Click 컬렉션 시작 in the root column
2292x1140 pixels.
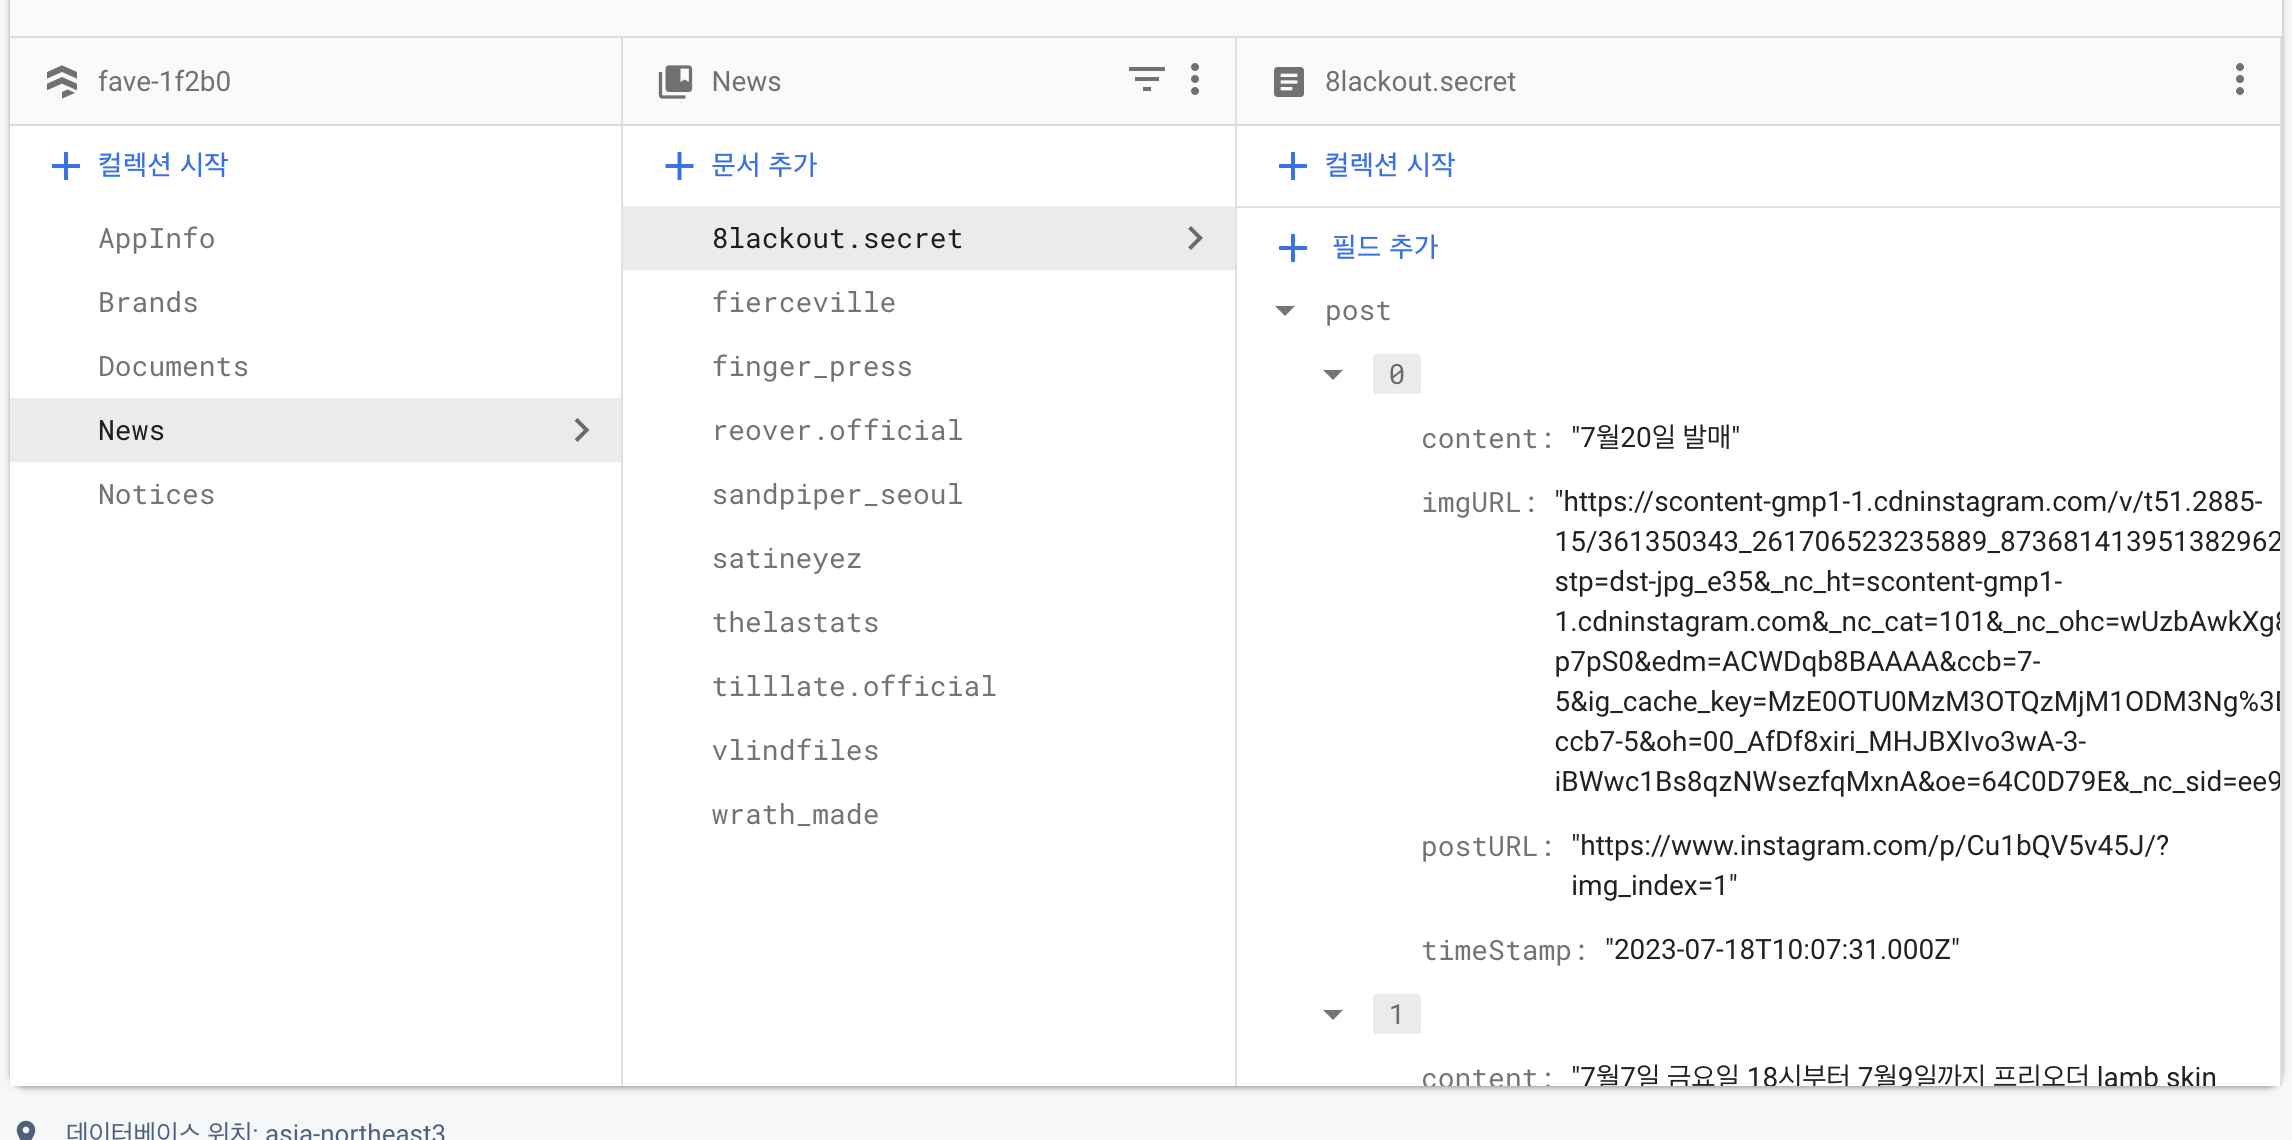coord(162,165)
